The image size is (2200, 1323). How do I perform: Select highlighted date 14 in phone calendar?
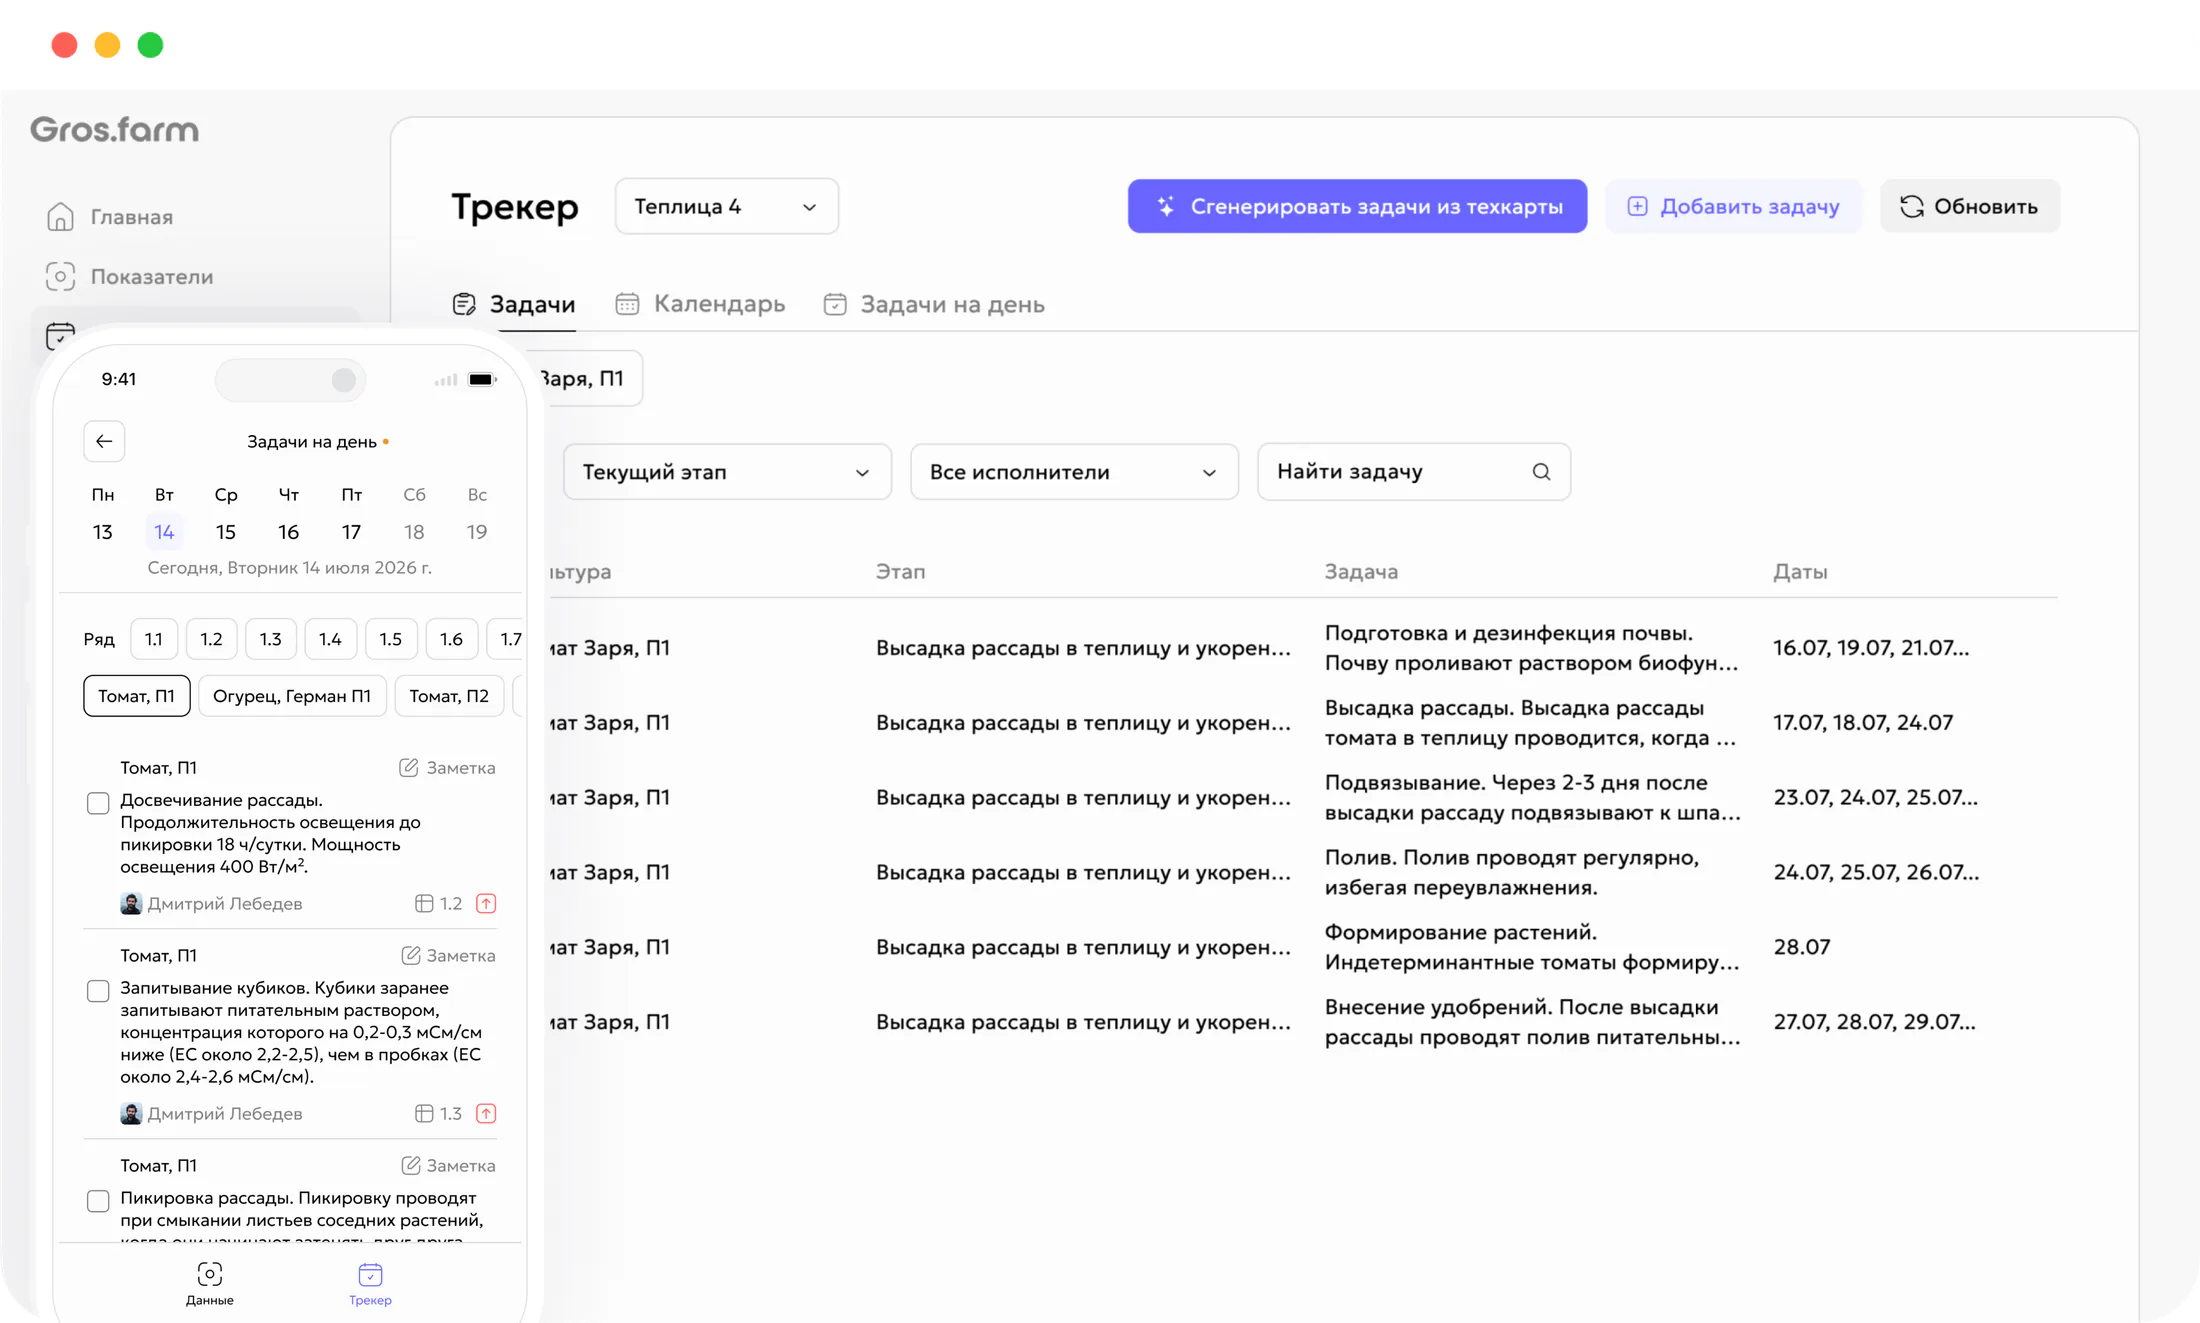tap(164, 532)
